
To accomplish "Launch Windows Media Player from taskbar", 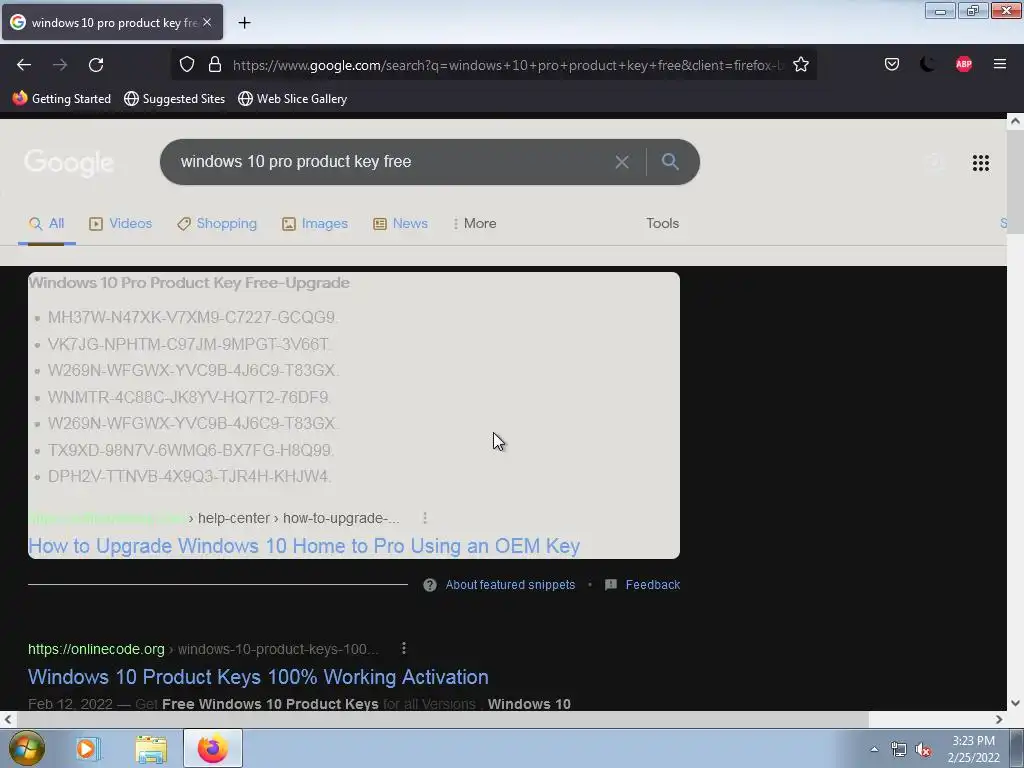I will pos(87,748).
